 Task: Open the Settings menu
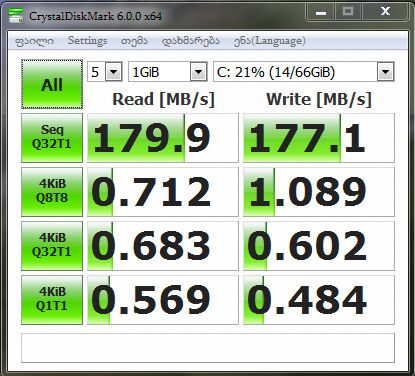[x=87, y=41]
